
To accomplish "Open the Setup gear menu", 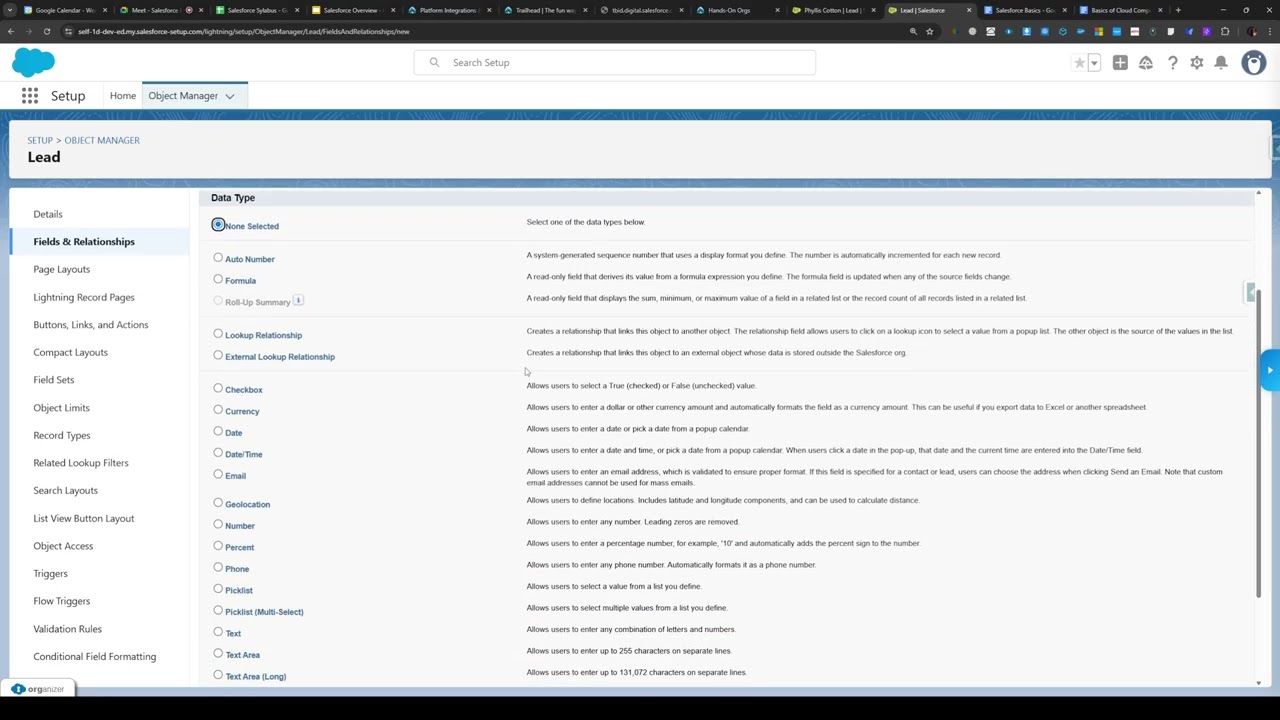I will click(1197, 63).
